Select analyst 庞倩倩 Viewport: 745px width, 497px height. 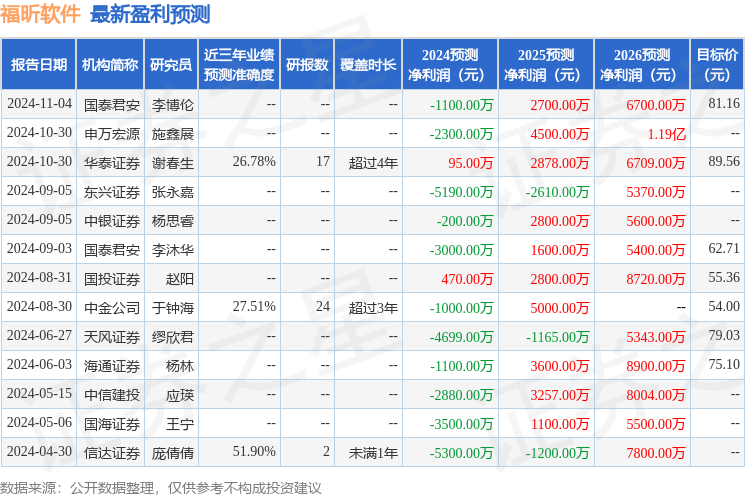pyautogui.click(x=172, y=453)
